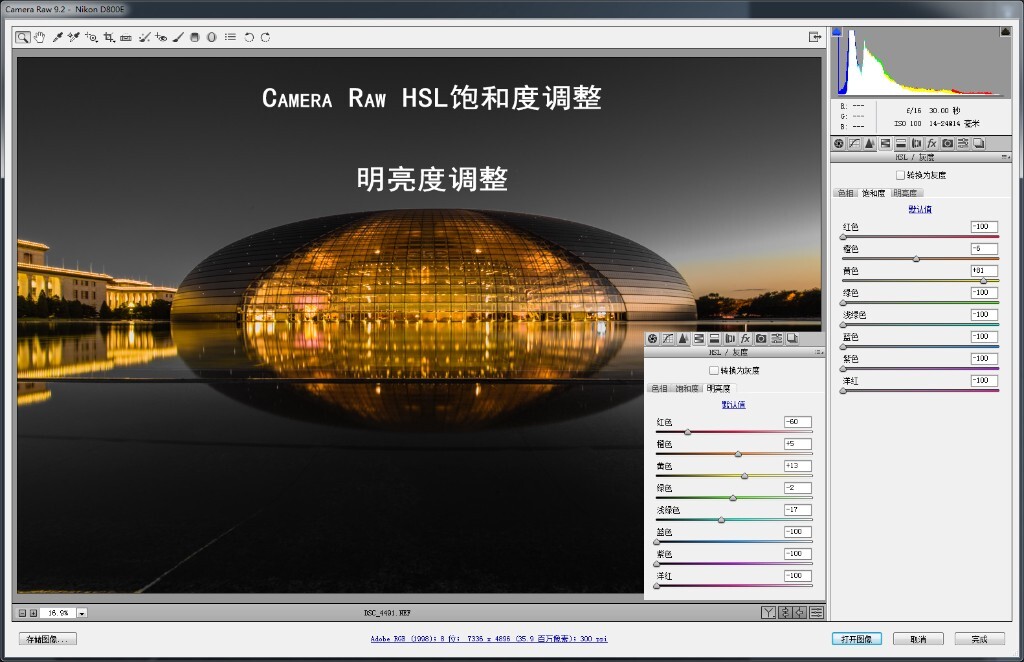Click the 橙色 saturation slider handle in the docked panel
The image size is (1024, 662).
click(916, 259)
